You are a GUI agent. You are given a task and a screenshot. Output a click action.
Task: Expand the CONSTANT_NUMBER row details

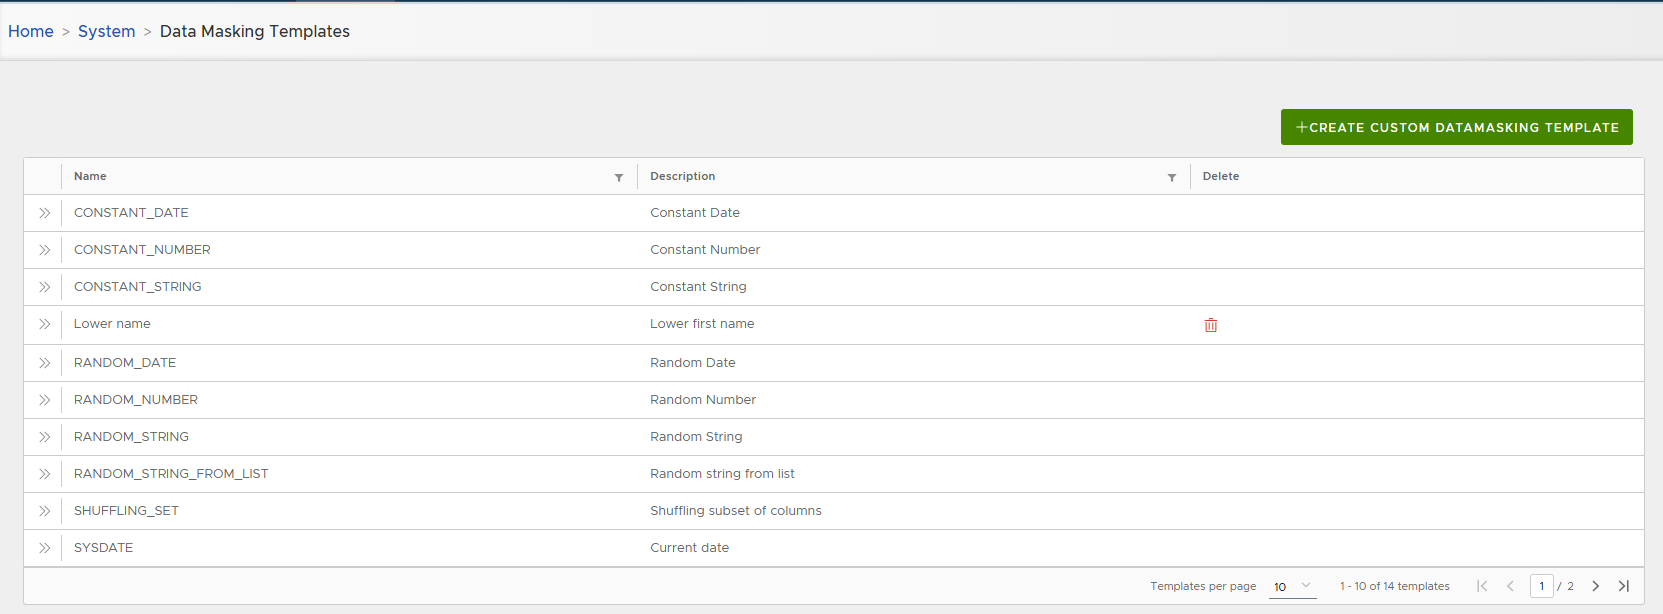point(44,250)
